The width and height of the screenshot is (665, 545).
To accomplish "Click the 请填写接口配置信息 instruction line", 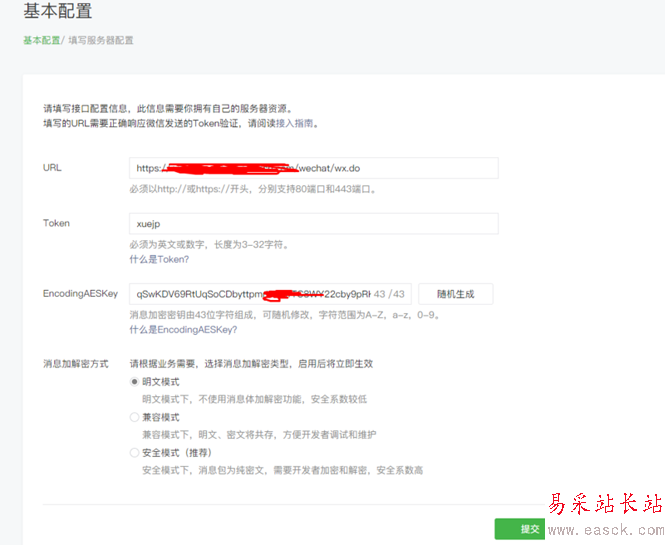I will [x=168, y=109].
